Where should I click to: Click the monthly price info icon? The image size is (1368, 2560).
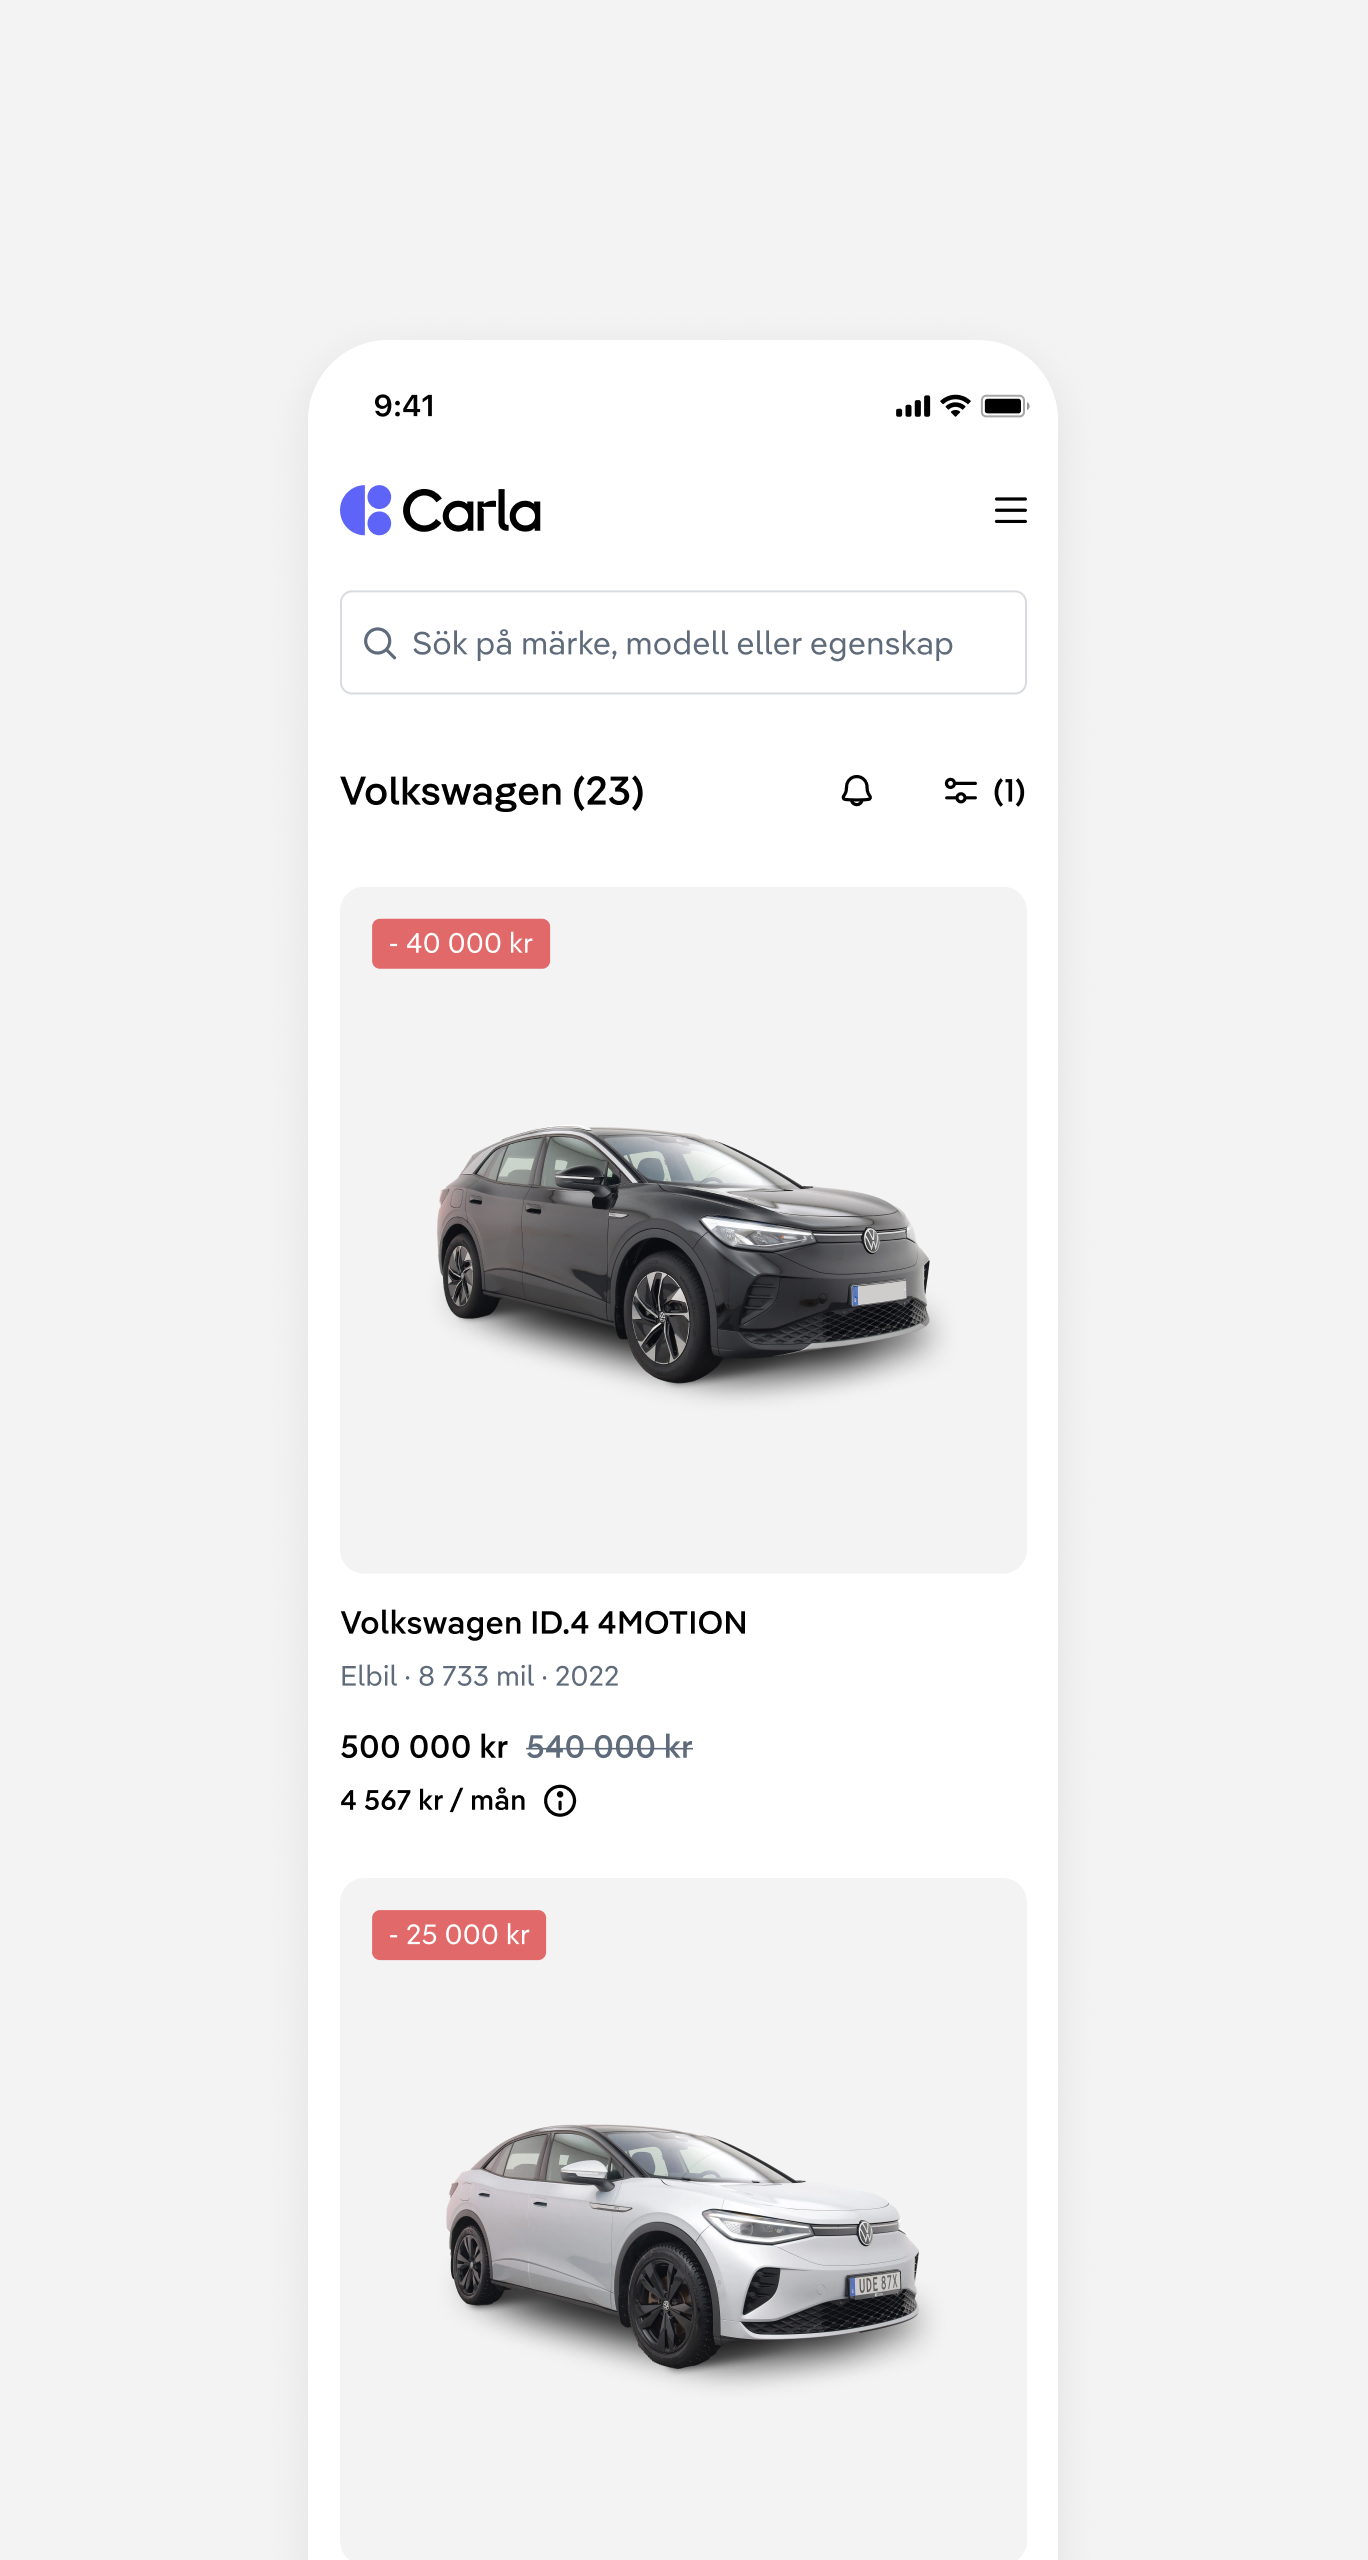(x=560, y=1801)
